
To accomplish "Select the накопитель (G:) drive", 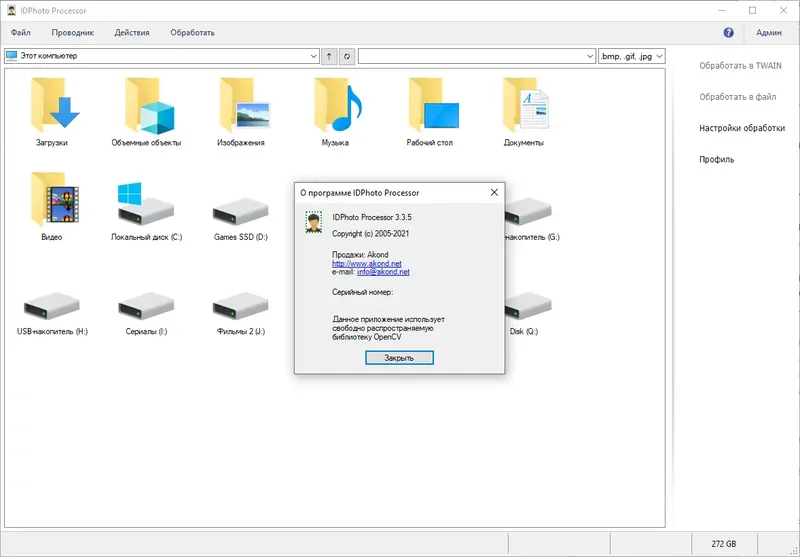I will tap(532, 217).
